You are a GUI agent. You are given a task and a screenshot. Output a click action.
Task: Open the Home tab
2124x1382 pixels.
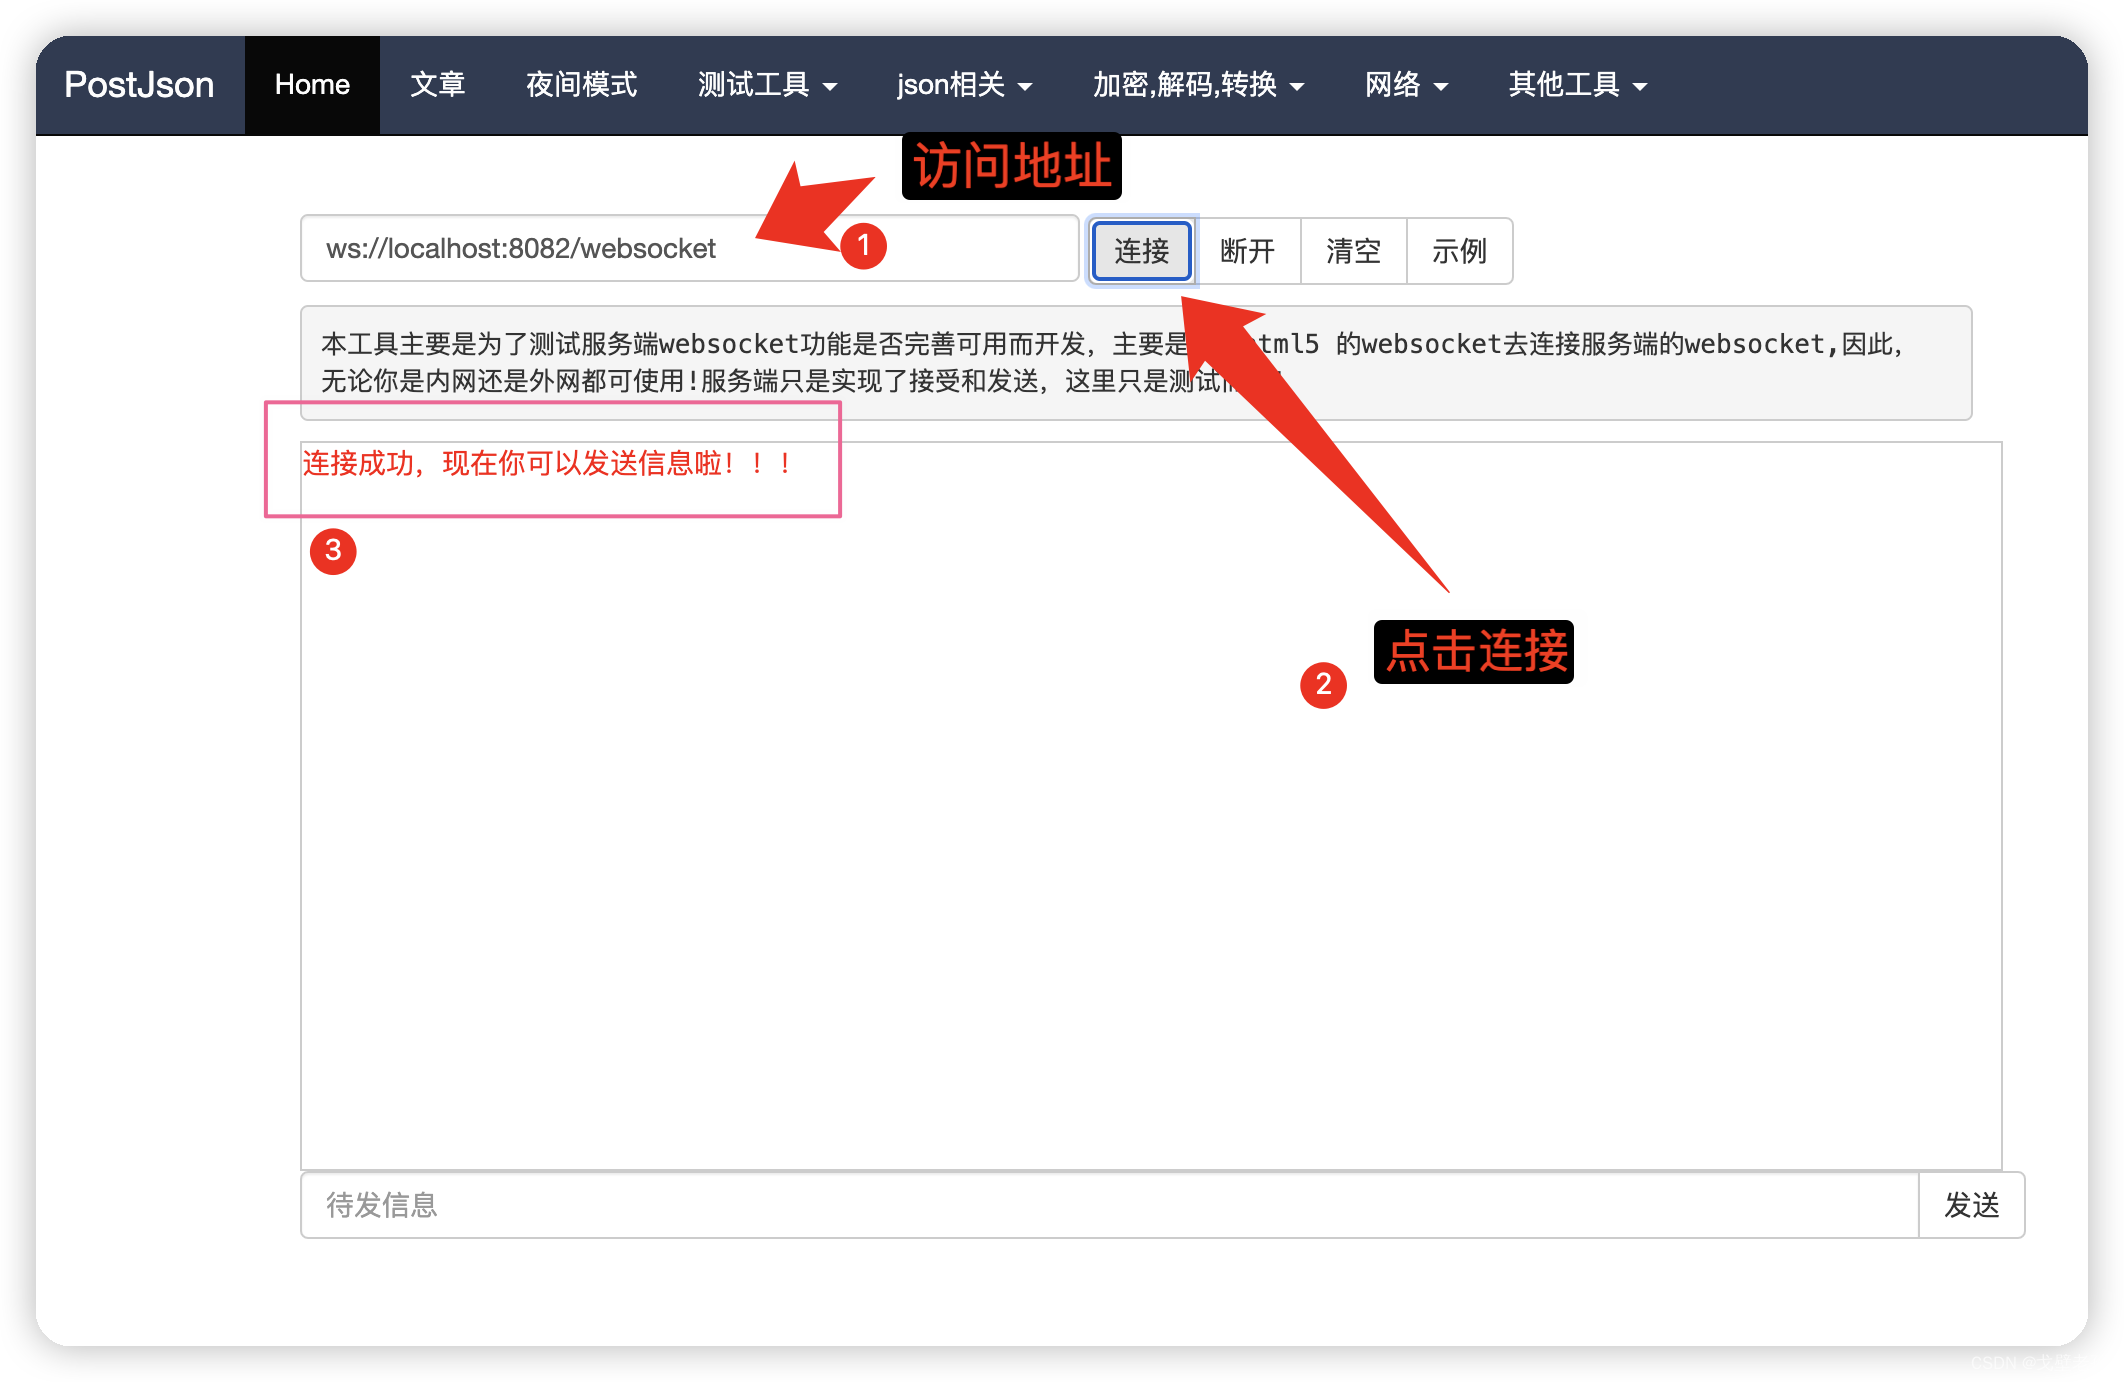click(x=312, y=85)
